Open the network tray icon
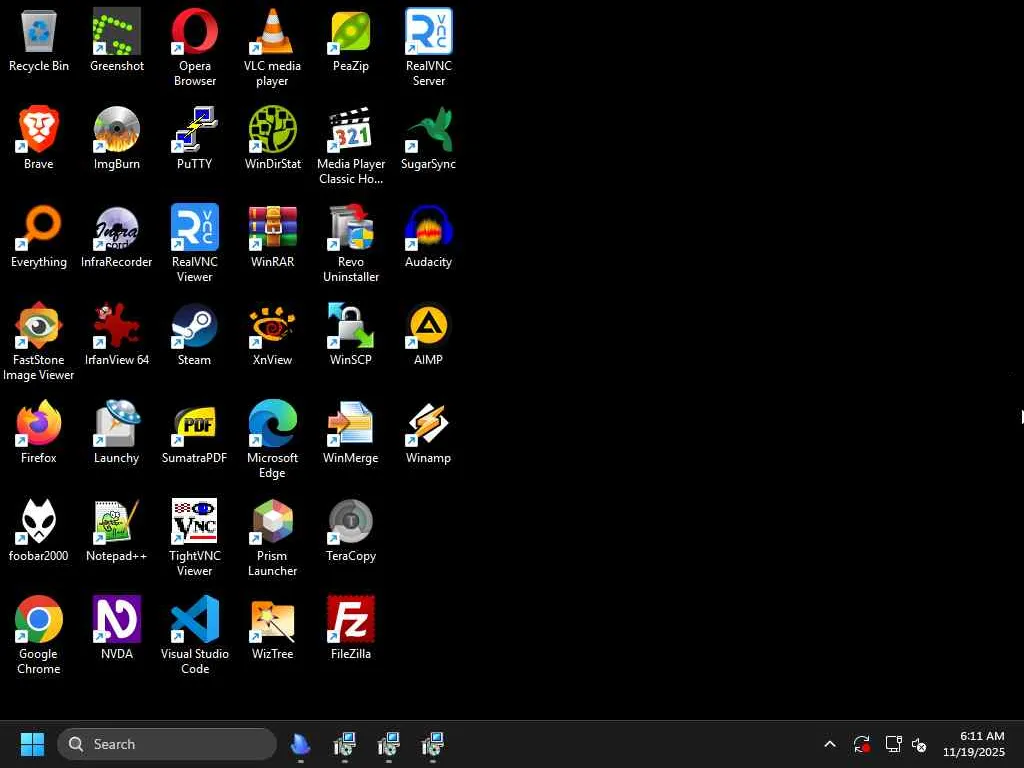 coord(893,744)
